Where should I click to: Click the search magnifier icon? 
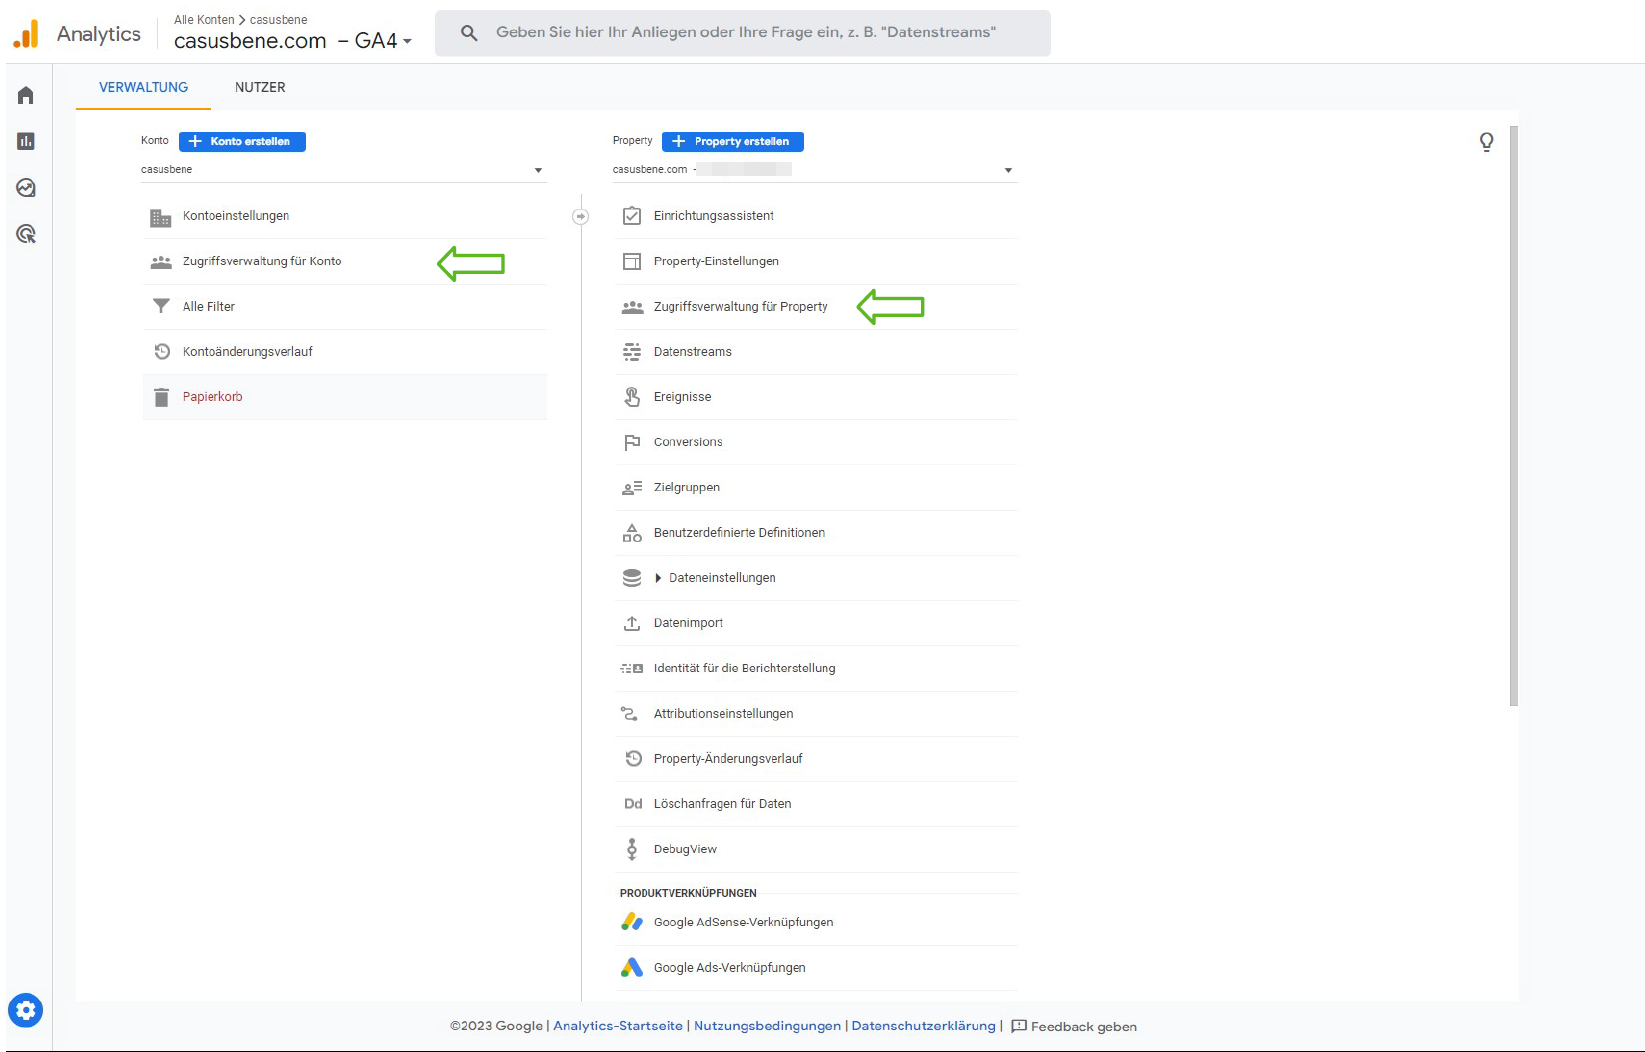(x=469, y=33)
